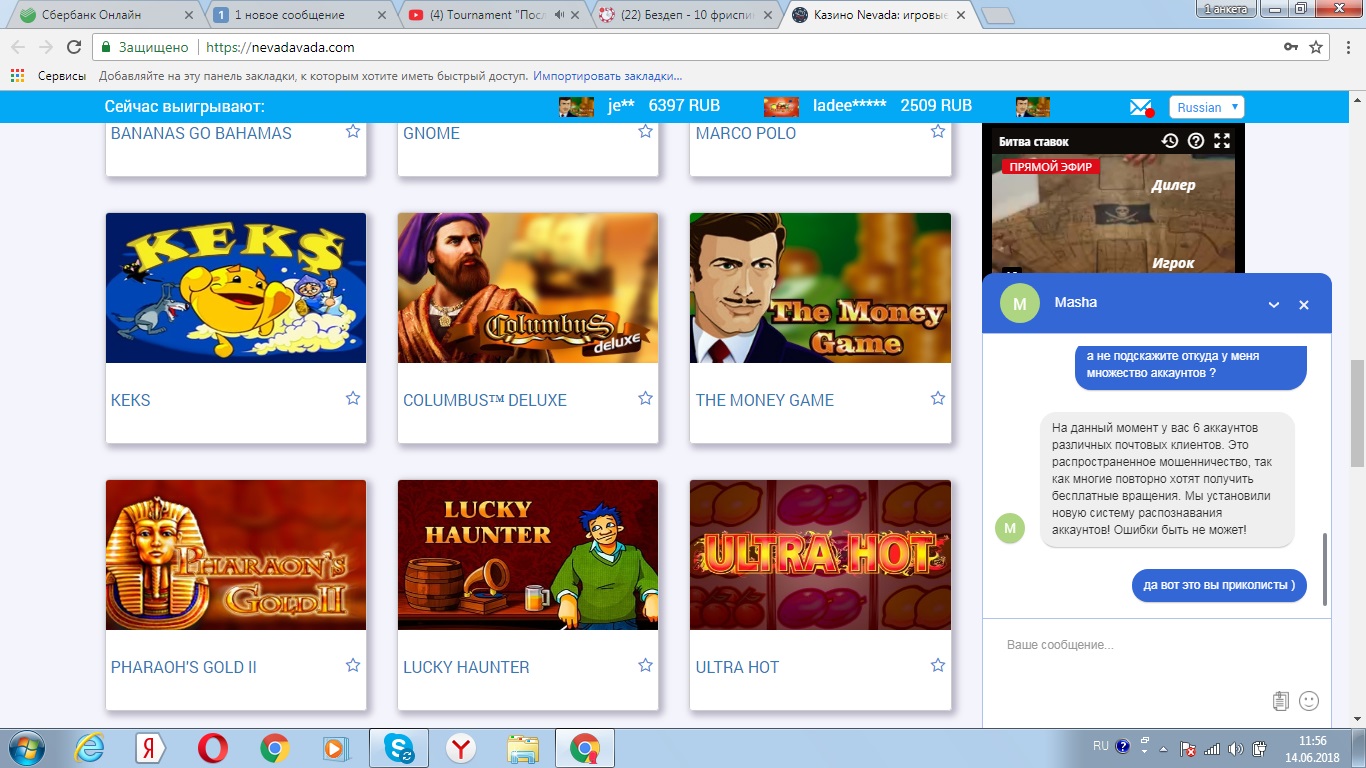Toggle favorite star for Columbus Deluxe
This screenshot has width=1366, height=768.
point(645,398)
